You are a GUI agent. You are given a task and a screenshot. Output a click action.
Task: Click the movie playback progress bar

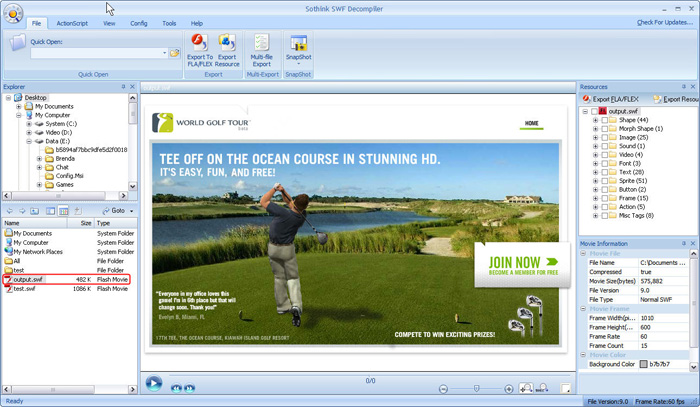tap(371, 376)
